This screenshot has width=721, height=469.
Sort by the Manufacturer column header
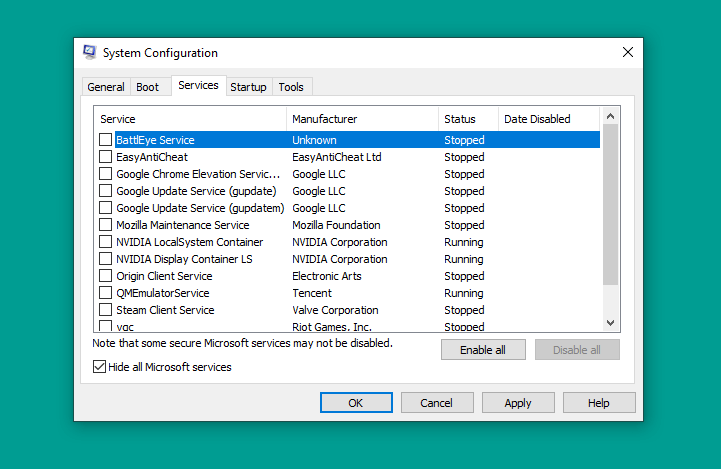(362, 119)
